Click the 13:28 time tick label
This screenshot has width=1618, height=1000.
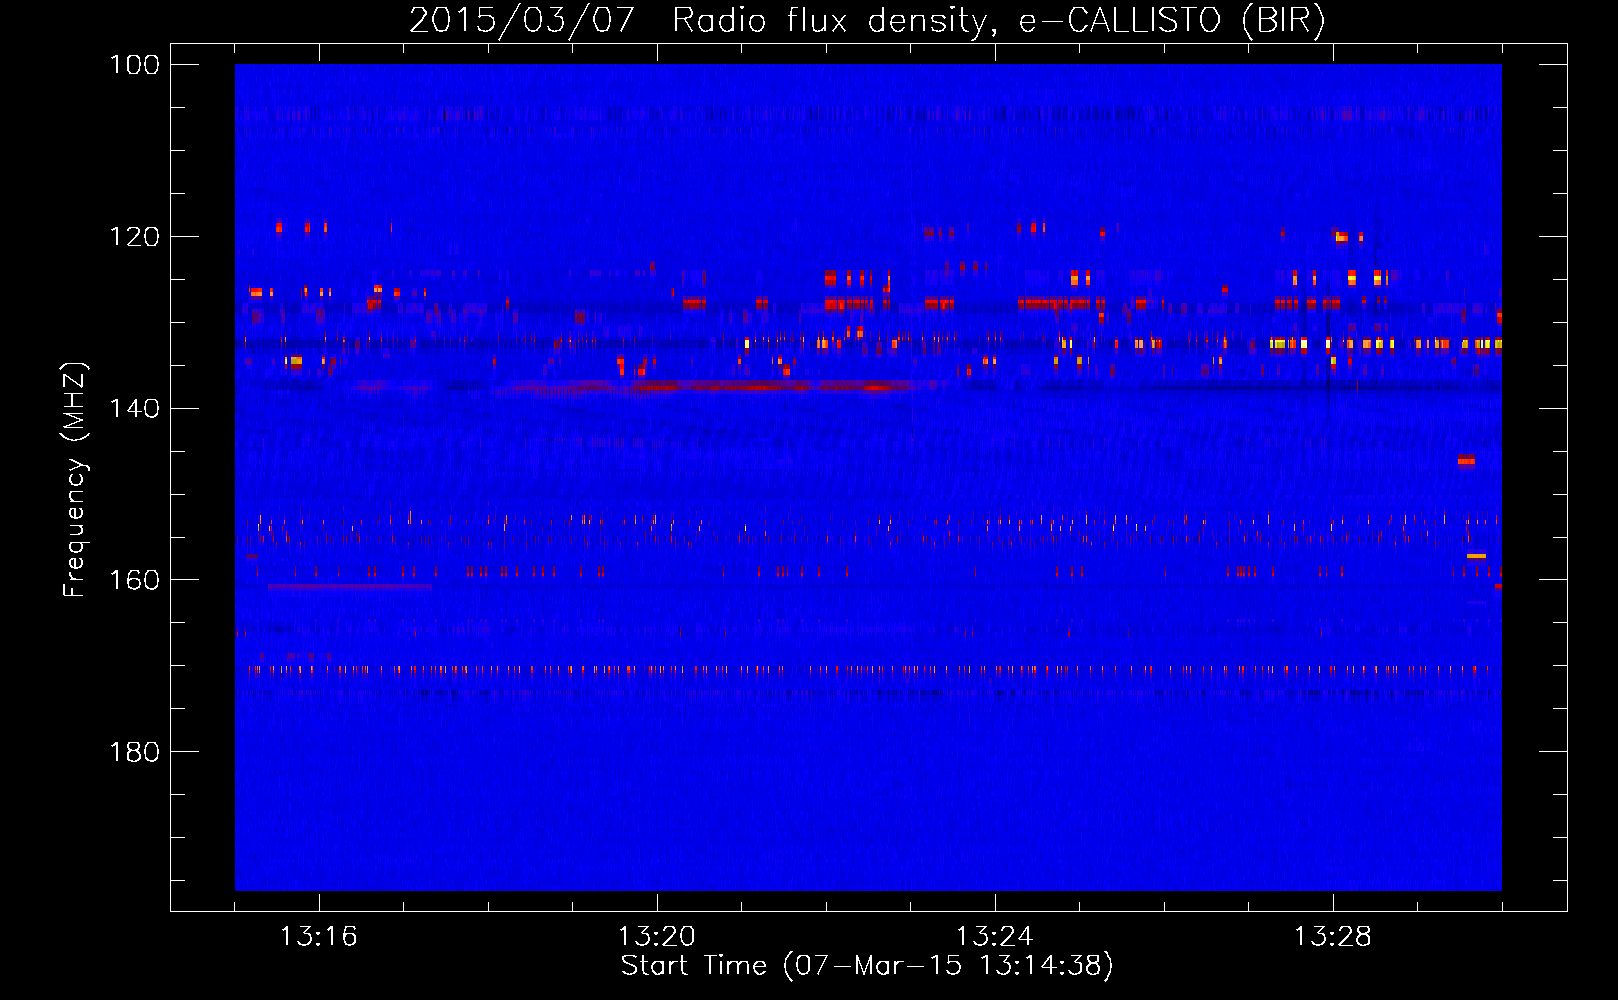(1333, 937)
